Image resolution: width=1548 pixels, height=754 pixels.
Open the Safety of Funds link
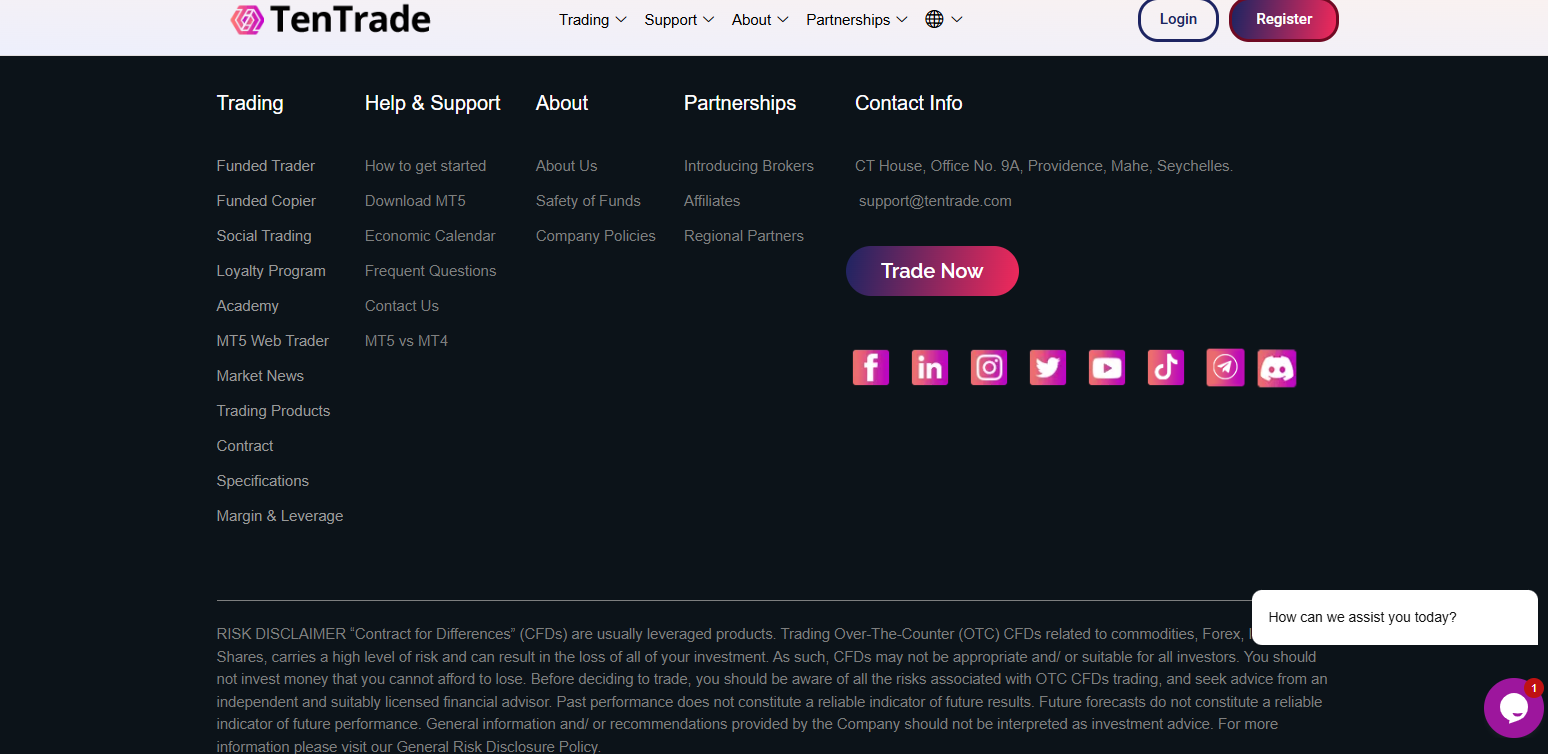tap(588, 201)
